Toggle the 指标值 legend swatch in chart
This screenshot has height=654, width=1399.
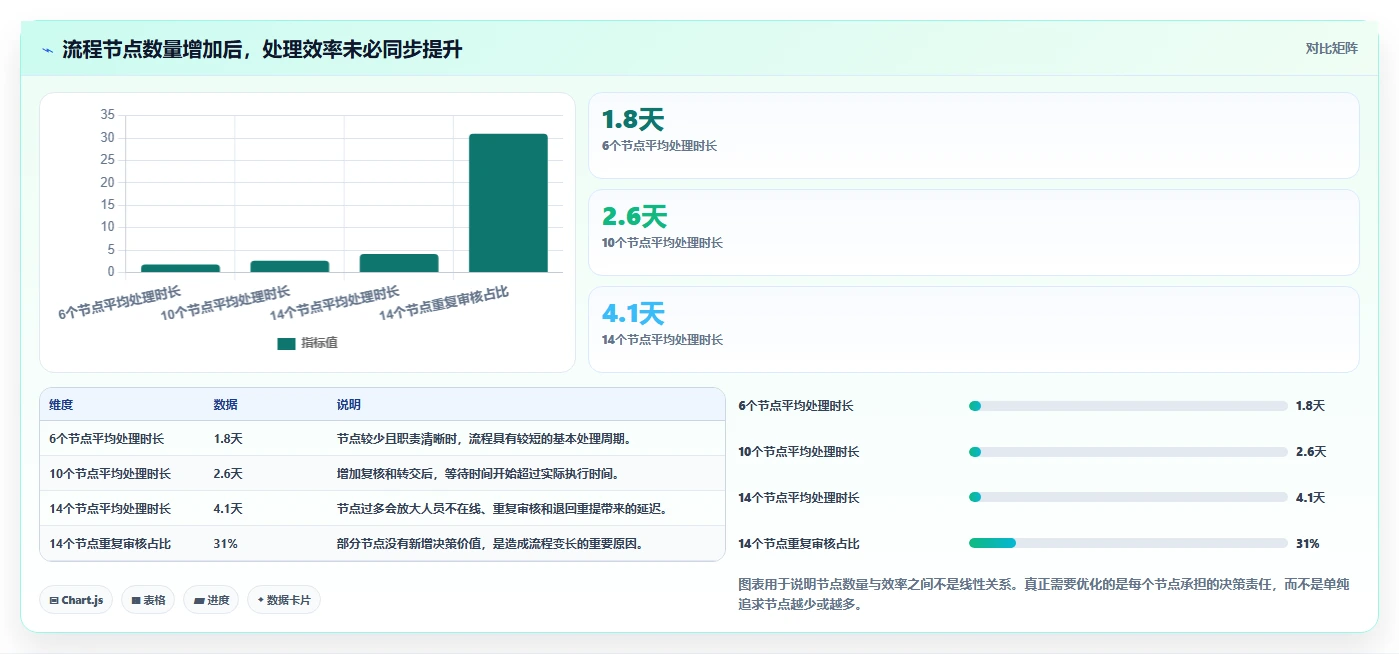pyautogui.click(x=286, y=343)
